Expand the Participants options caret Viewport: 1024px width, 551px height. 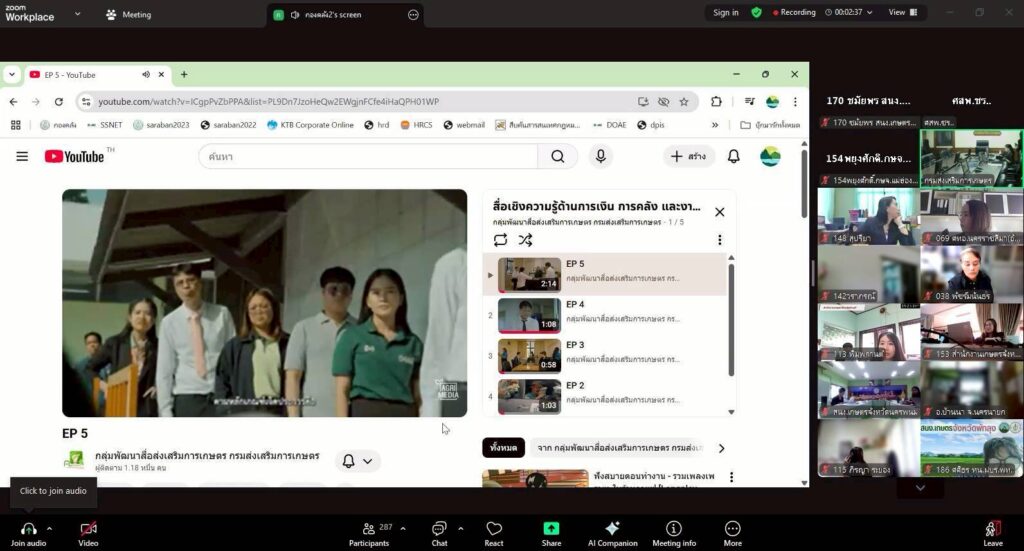pos(403,528)
